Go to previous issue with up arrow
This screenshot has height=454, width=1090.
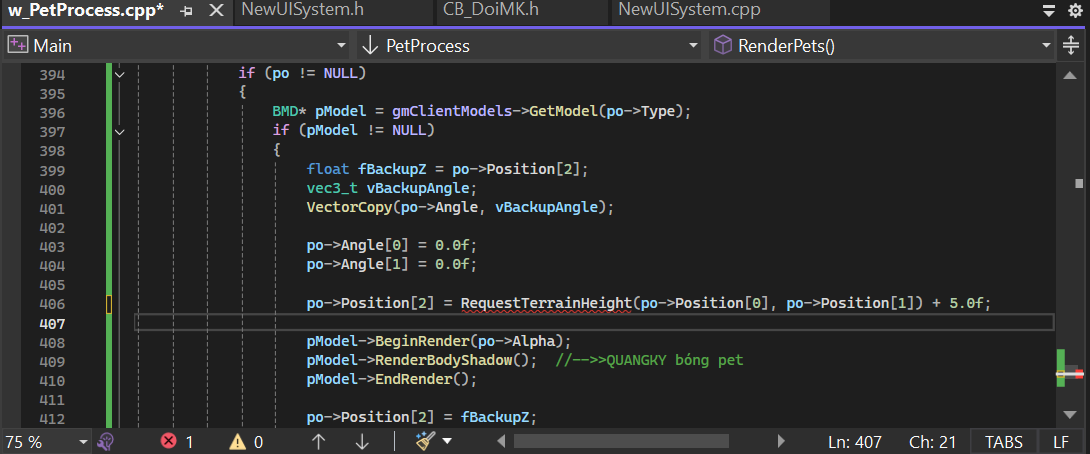pos(318,441)
